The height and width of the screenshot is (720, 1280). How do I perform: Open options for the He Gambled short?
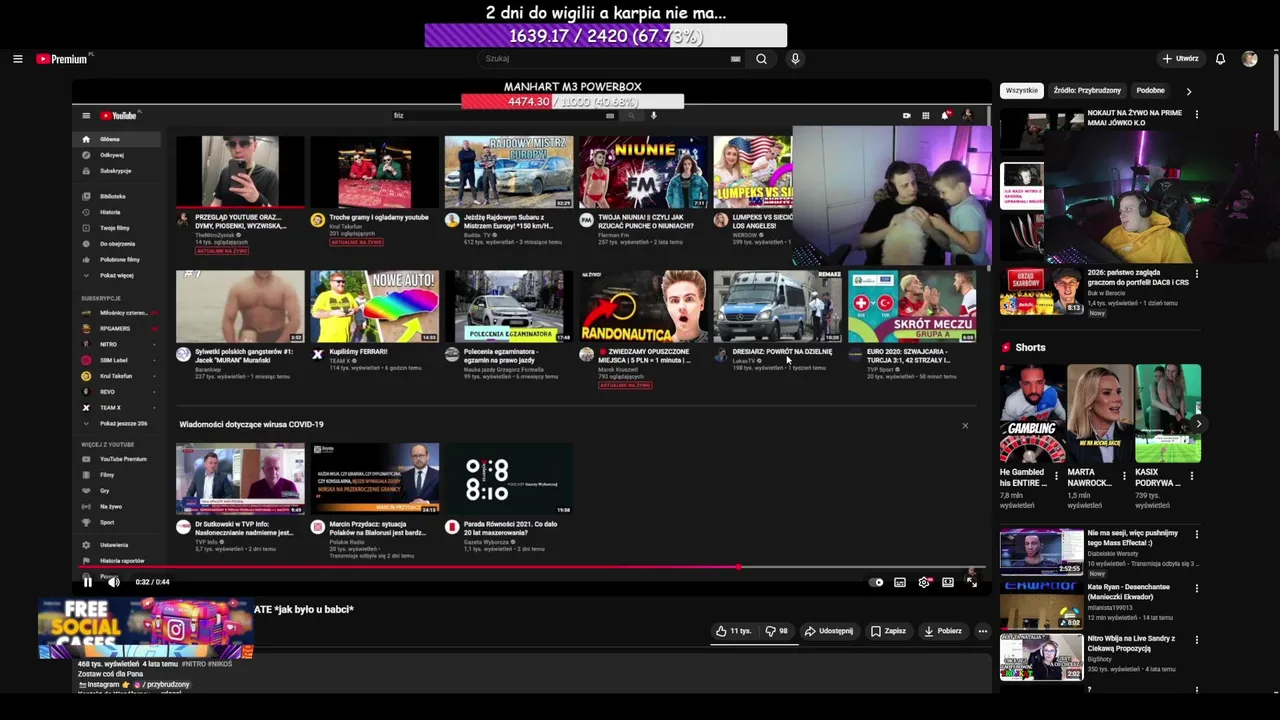tap(1056, 476)
